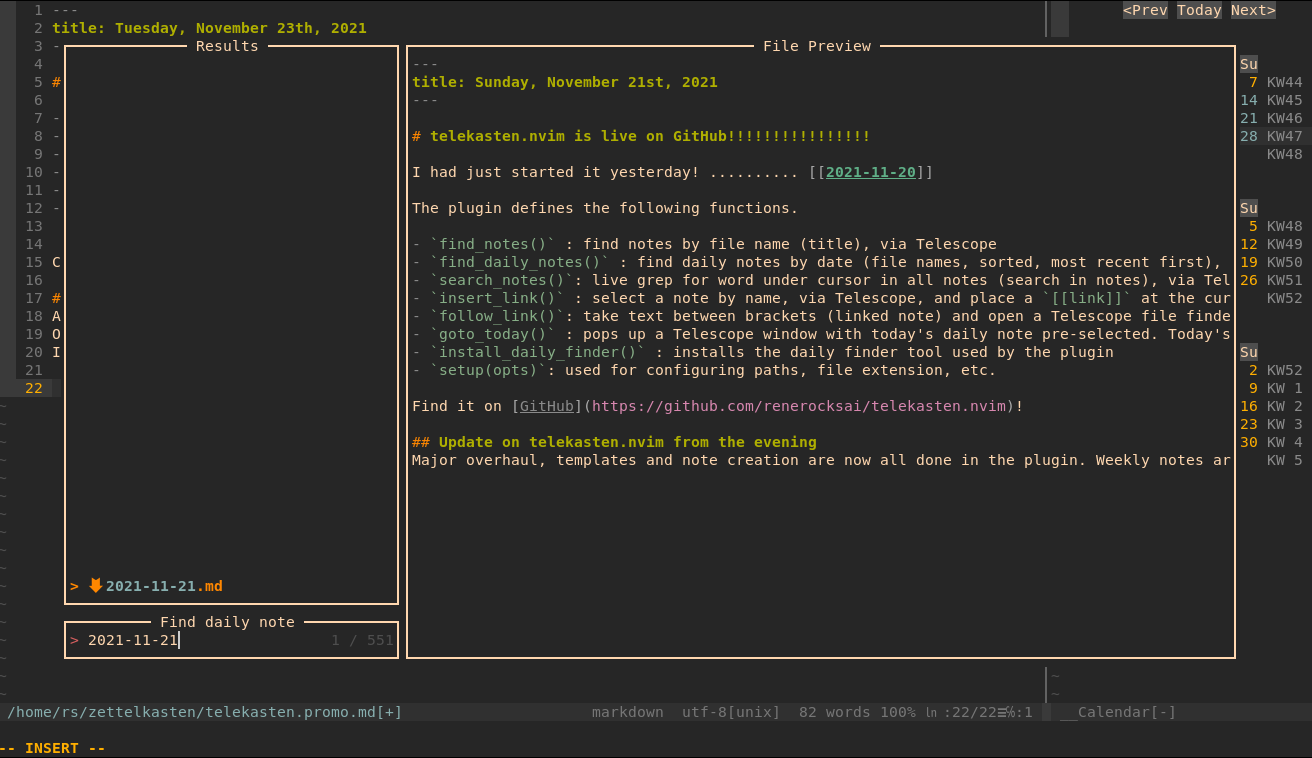Click the markdown file icon beside 2021-11-21.md
The width and height of the screenshot is (1312, 758).
(x=96, y=586)
